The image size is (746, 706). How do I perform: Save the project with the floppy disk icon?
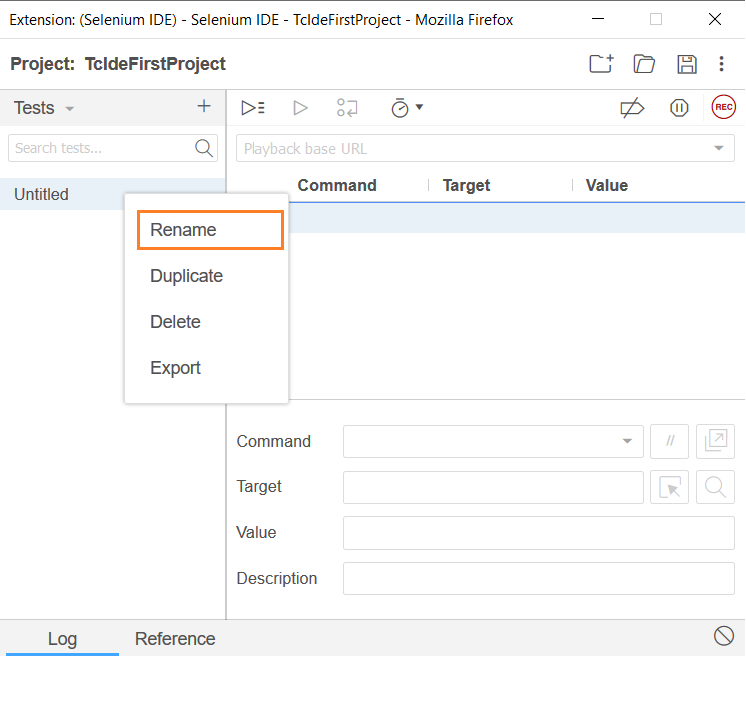[x=687, y=64]
